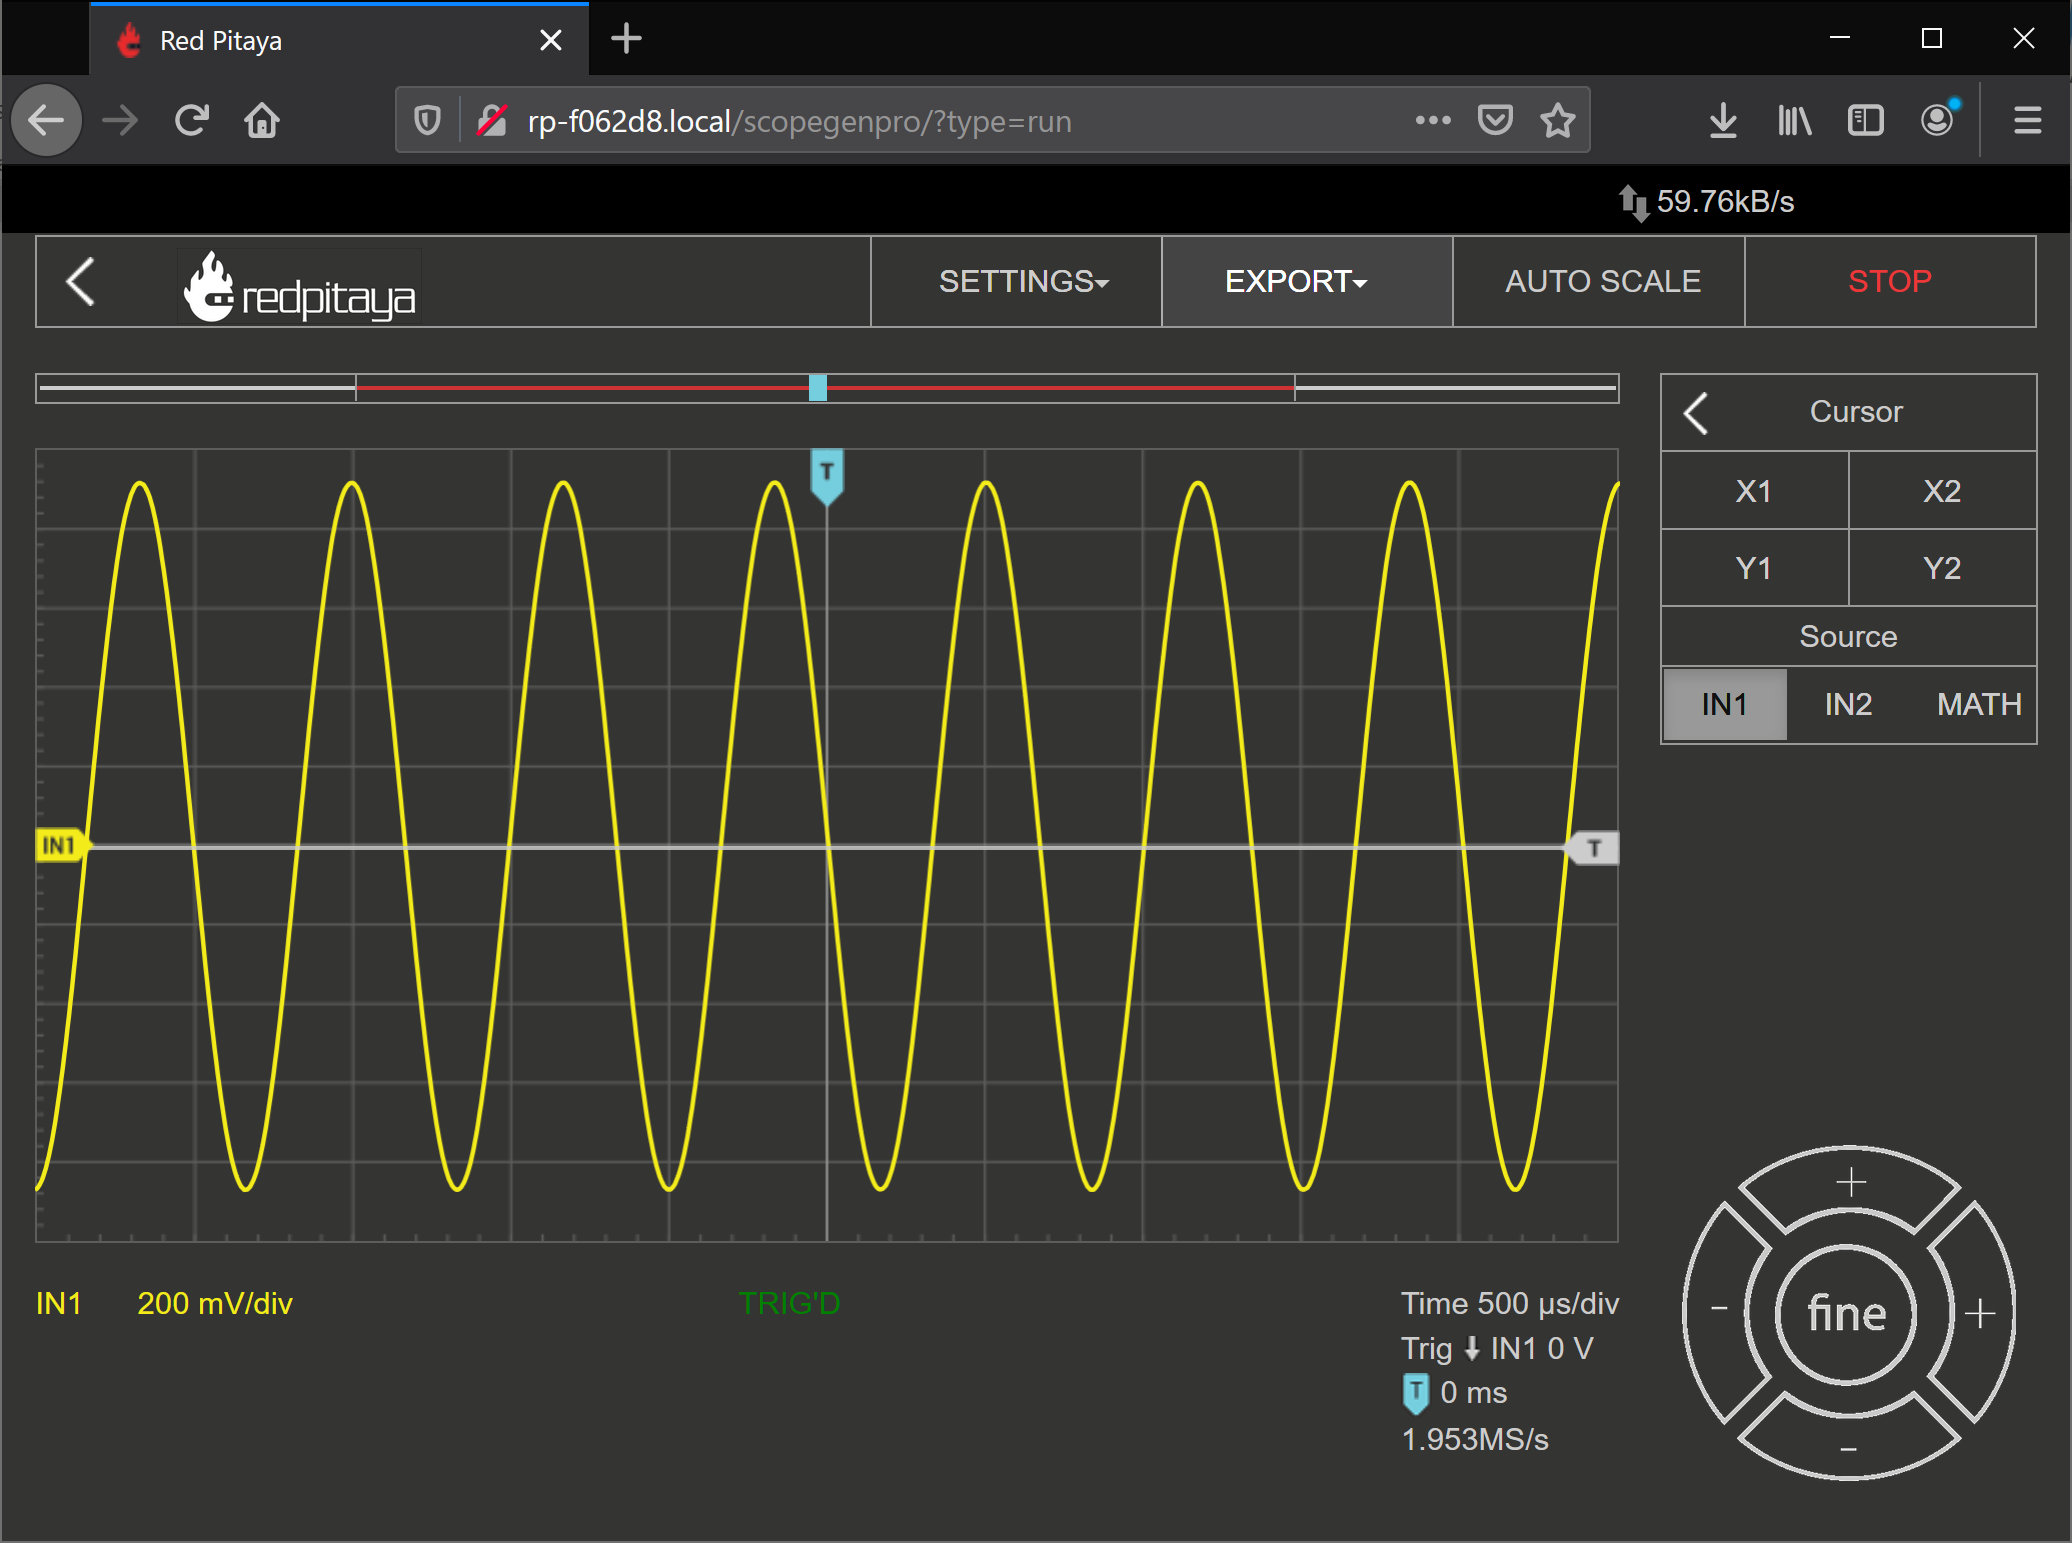The image size is (2072, 1543).
Task: Click the trigger level T marker
Action: pos(1593,848)
